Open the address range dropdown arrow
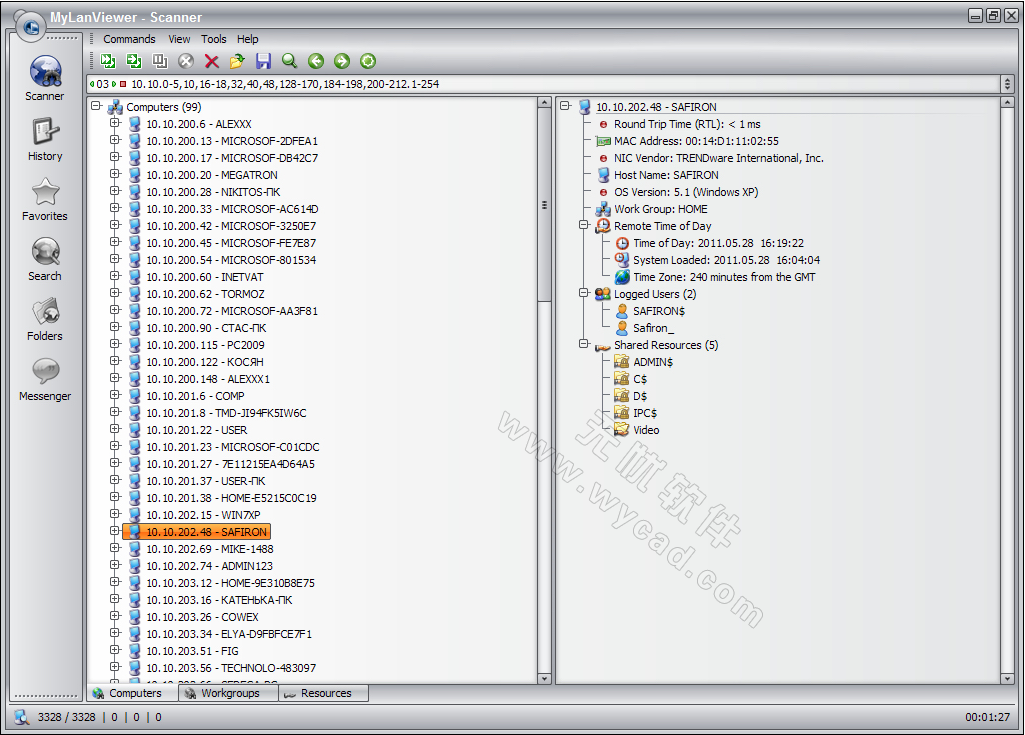The width and height of the screenshot is (1025, 735). click(x=1007, y=84)
